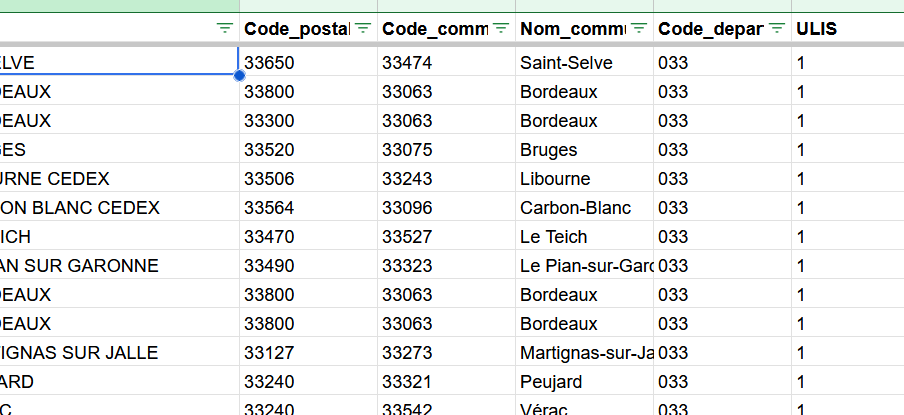Click the Le Teich cell
The image size is (904, 415).
[553, 237]
